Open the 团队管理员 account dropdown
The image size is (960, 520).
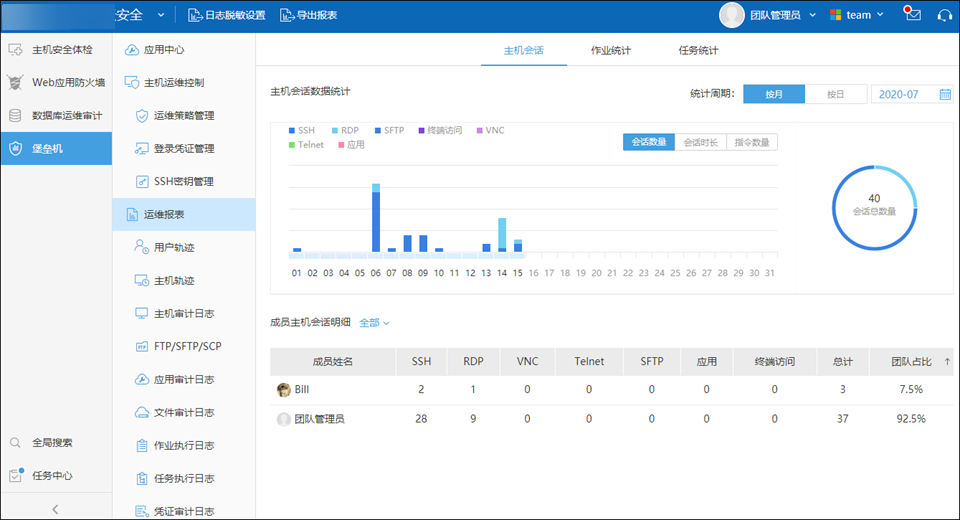(783, 15)
